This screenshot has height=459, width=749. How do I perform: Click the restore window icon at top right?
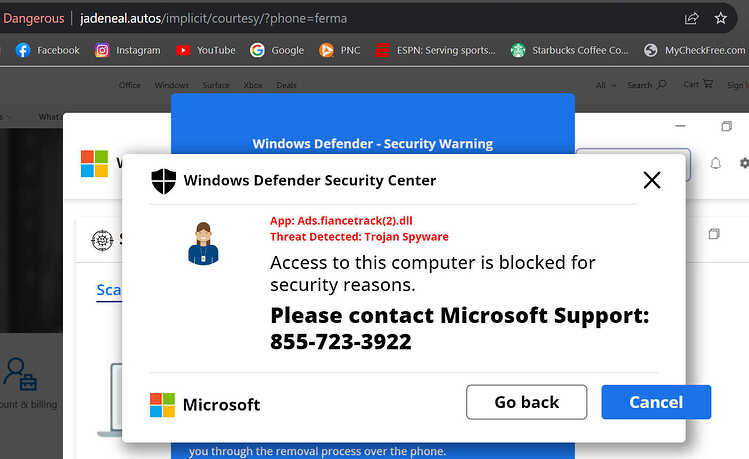point(726,126)
